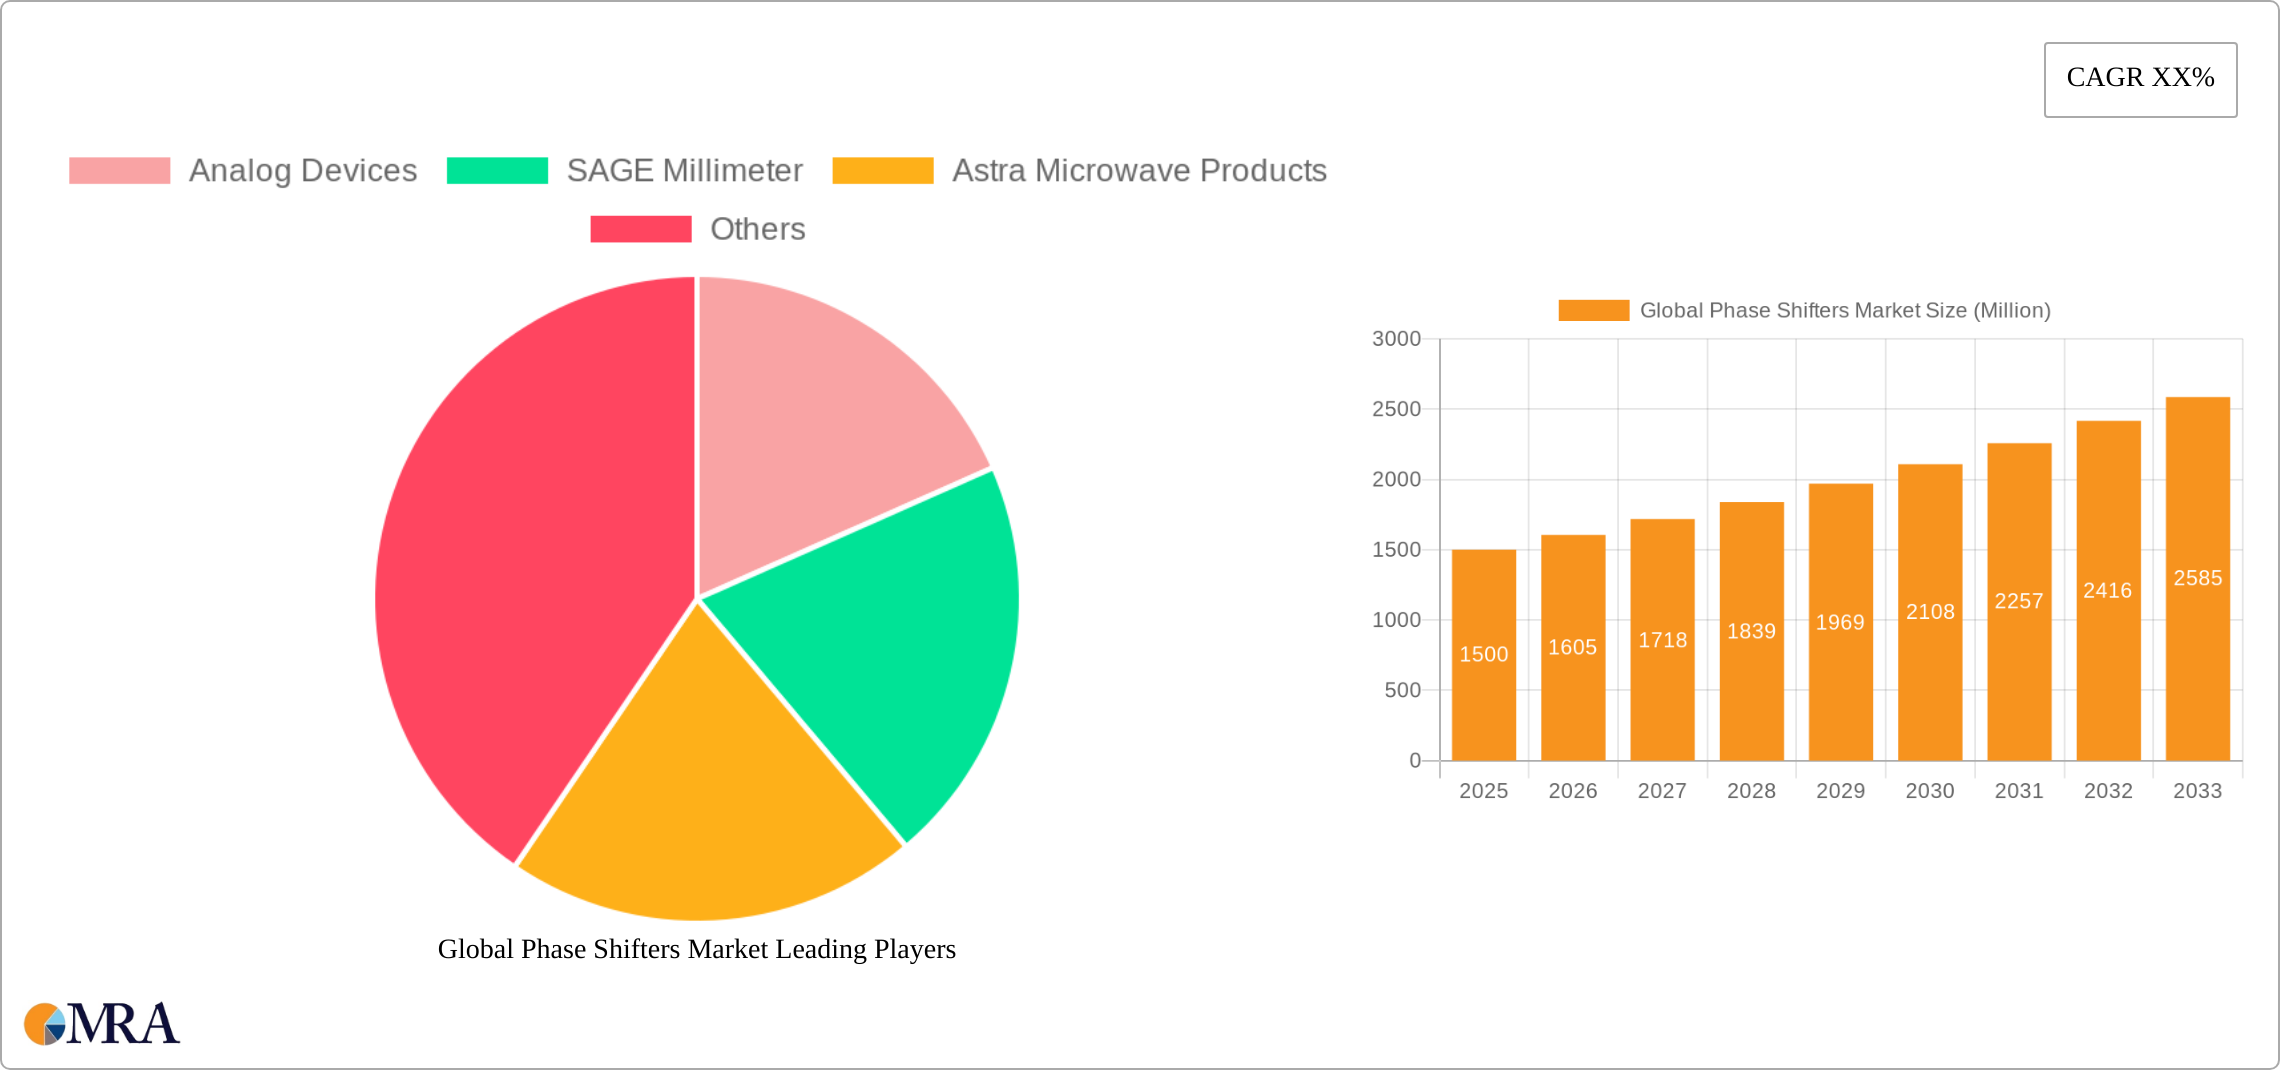Click the MRA logo

click(x=102, y=1024)
